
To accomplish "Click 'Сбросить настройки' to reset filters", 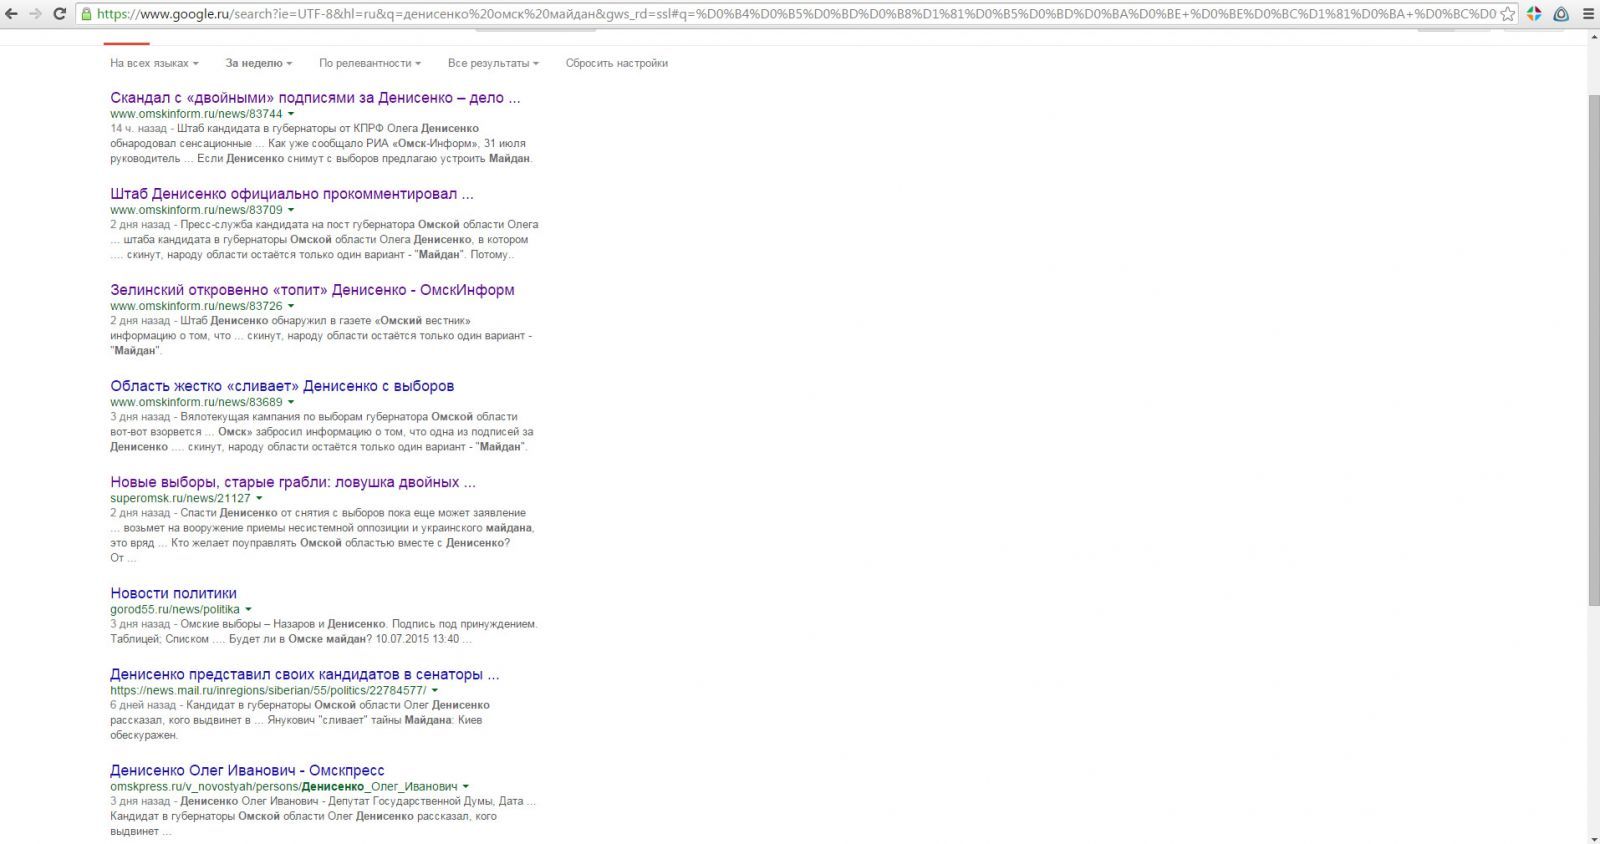I will click(x=617, y=63).
